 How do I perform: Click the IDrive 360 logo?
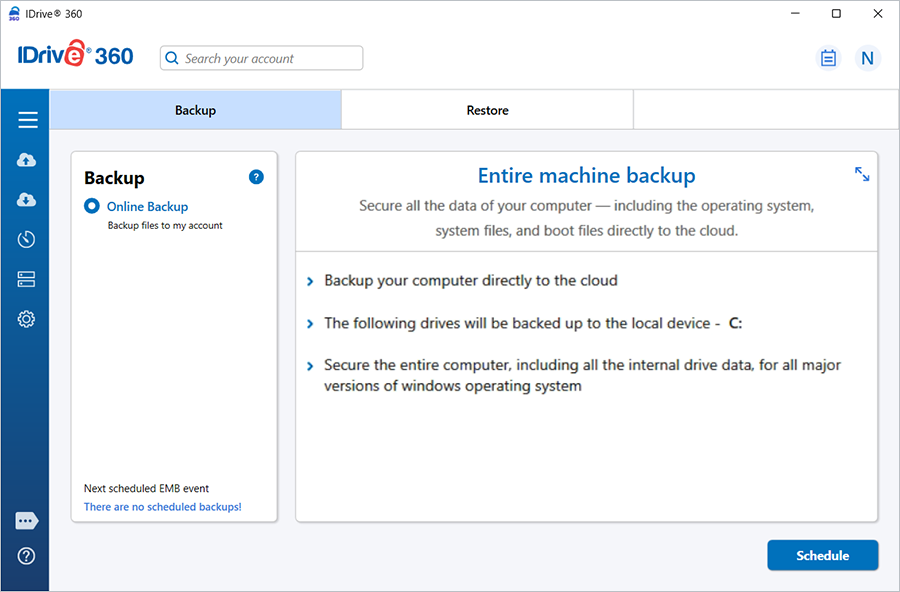coord(76,56)
